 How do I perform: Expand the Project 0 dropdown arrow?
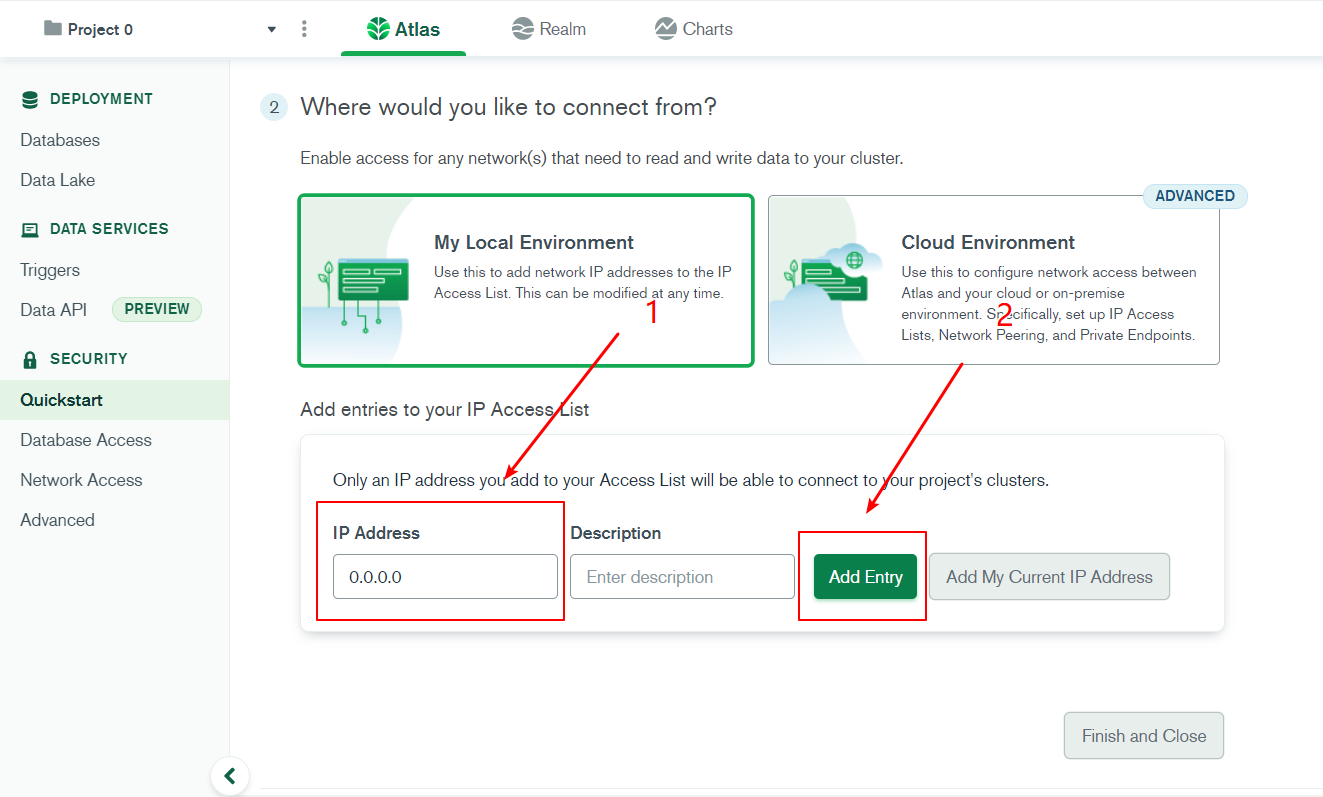[x=271, y=29]
